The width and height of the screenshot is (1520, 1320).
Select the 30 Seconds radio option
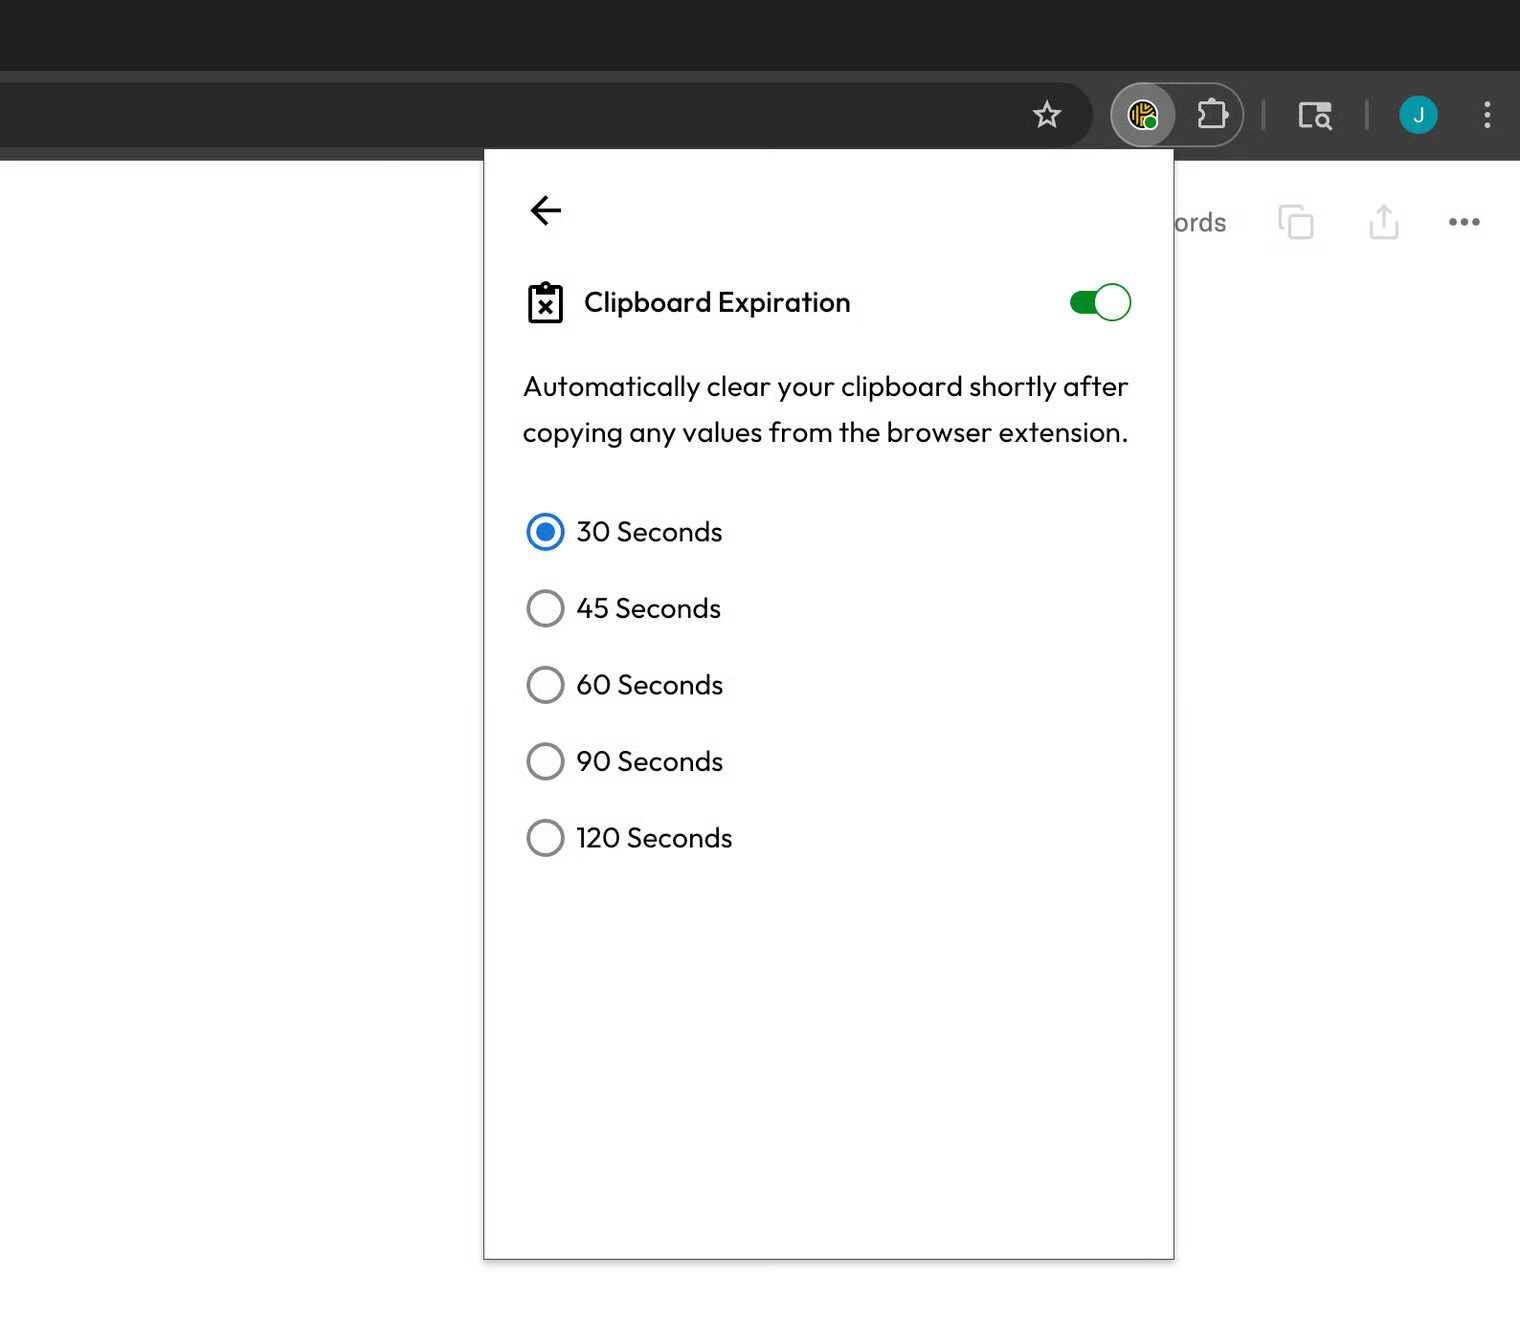click(545, 532)
